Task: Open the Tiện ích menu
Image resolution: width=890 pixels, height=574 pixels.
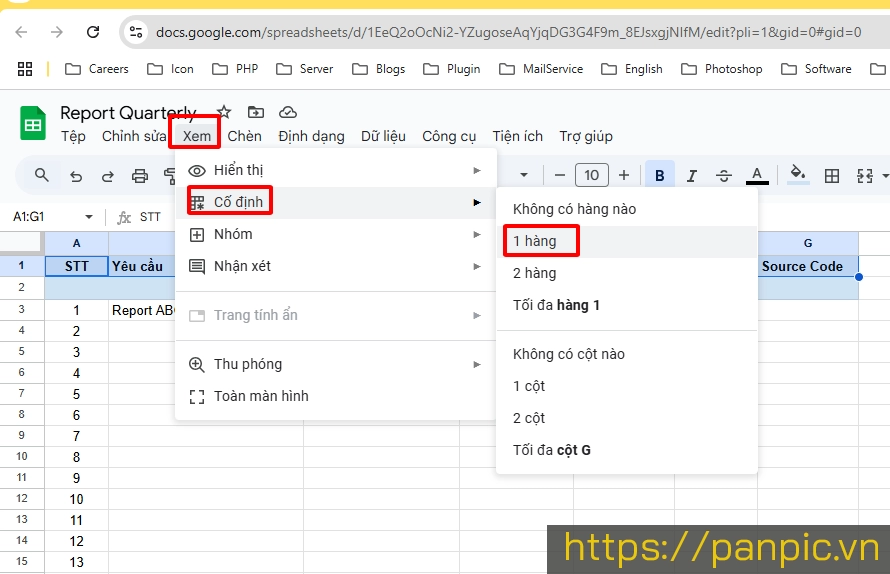Action: (518, 136)
